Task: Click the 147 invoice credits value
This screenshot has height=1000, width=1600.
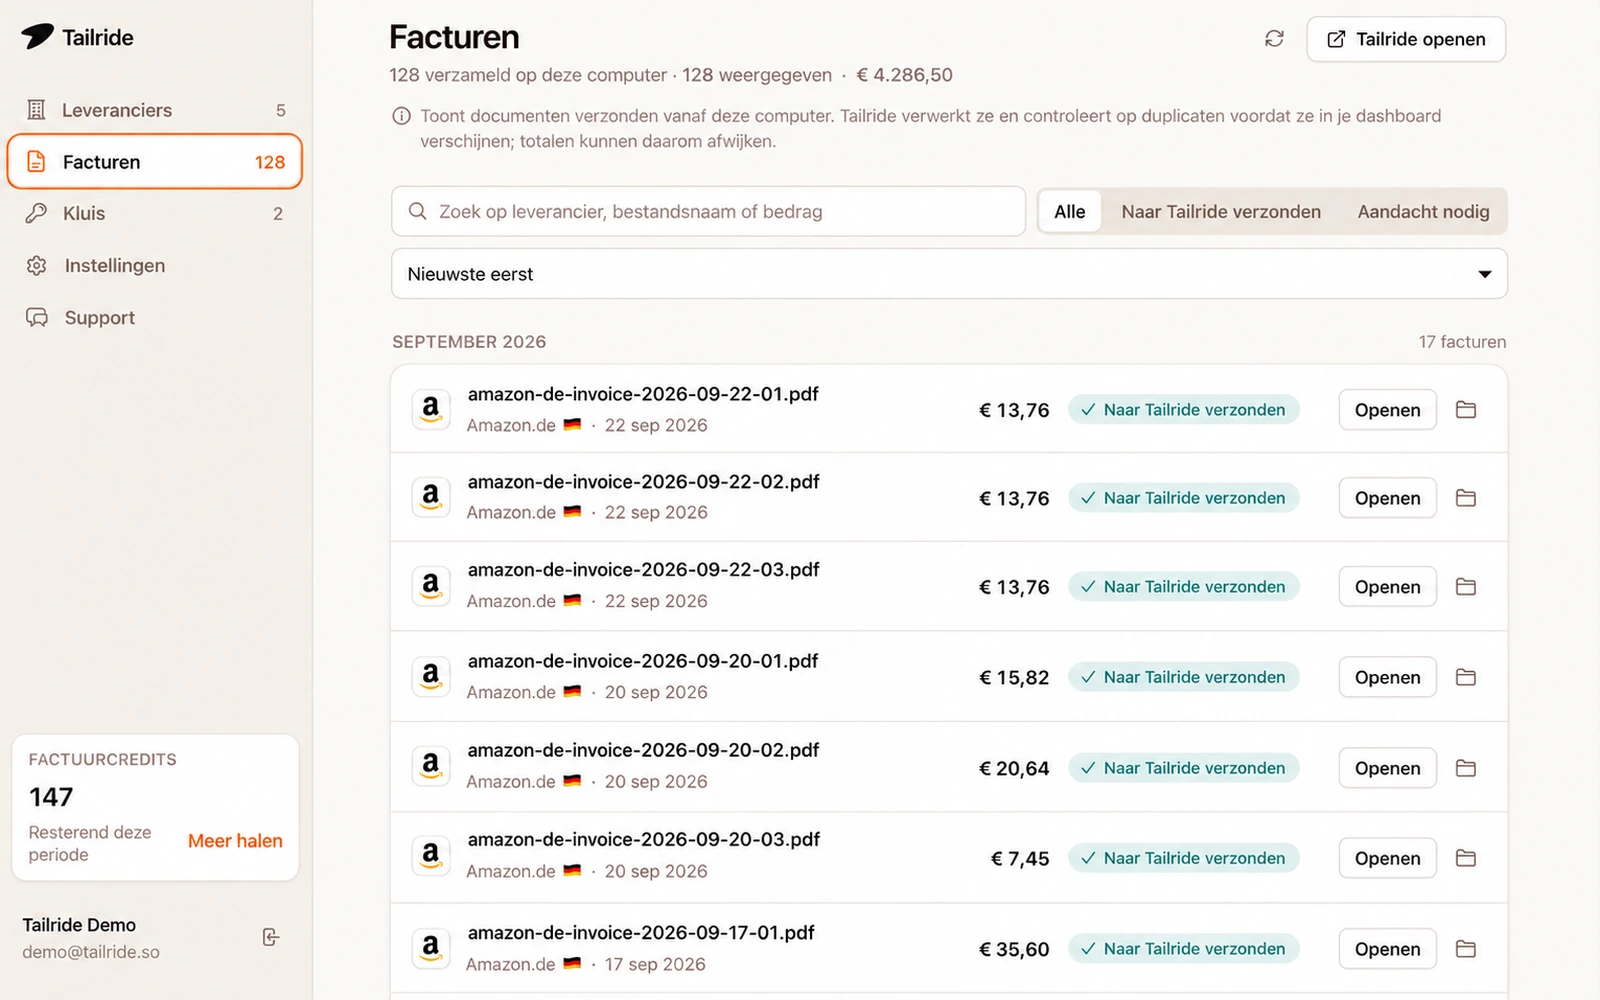Action: point(51,797)
